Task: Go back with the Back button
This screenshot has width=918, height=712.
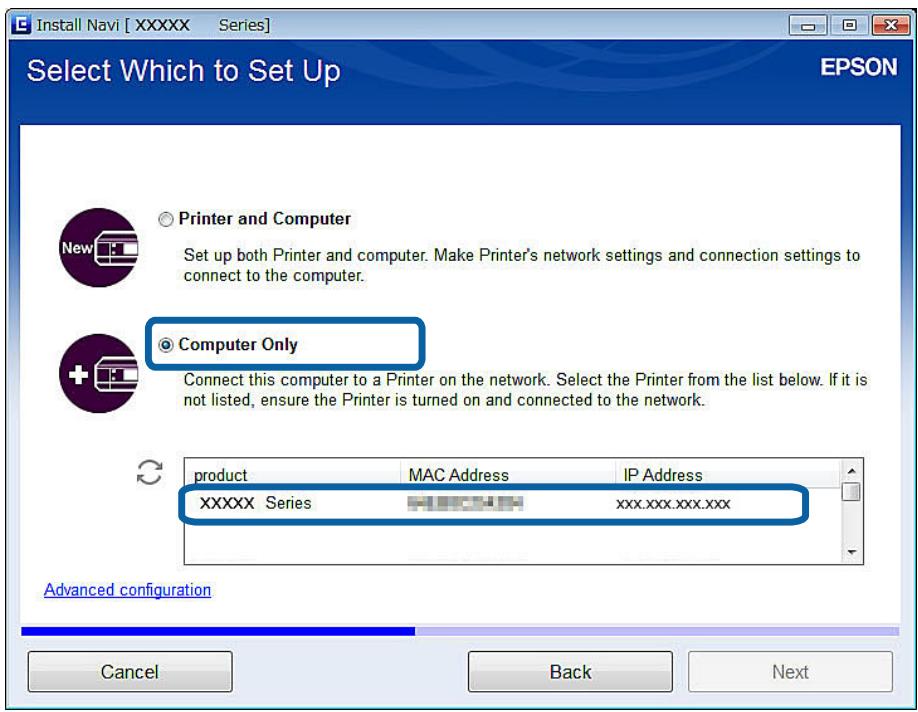Action: point(570,672)
